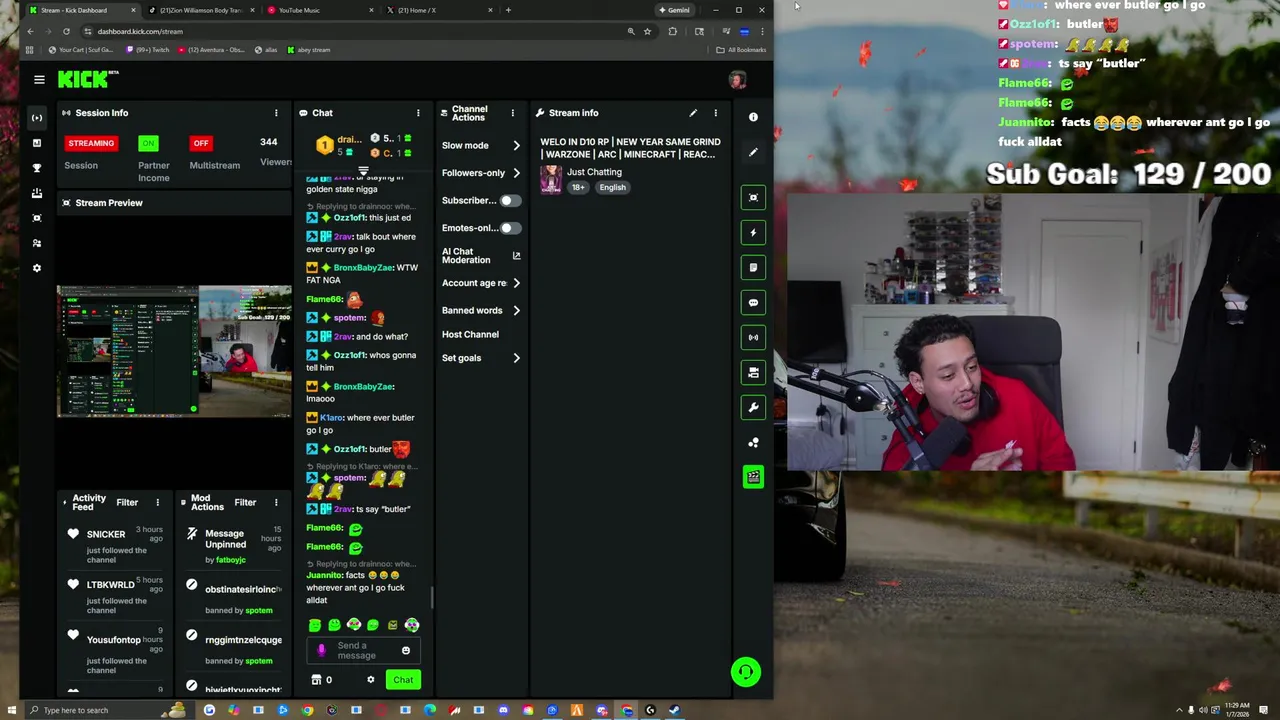
Task: Open Activity Feed Filter
Action: coord(127,503)
